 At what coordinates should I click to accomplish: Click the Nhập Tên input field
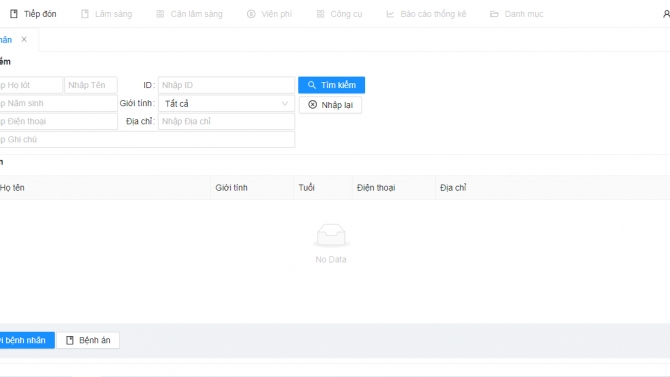(x=91, y=85)
